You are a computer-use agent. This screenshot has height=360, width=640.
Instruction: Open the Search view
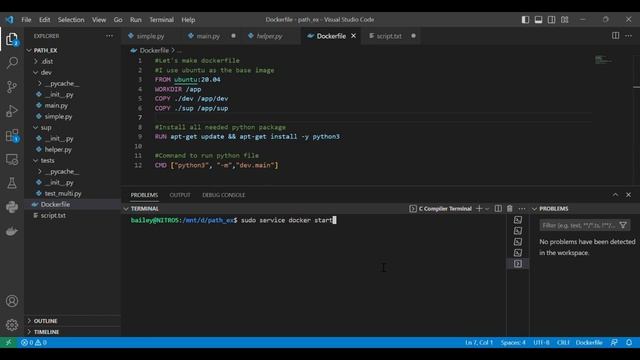point(12,63)
